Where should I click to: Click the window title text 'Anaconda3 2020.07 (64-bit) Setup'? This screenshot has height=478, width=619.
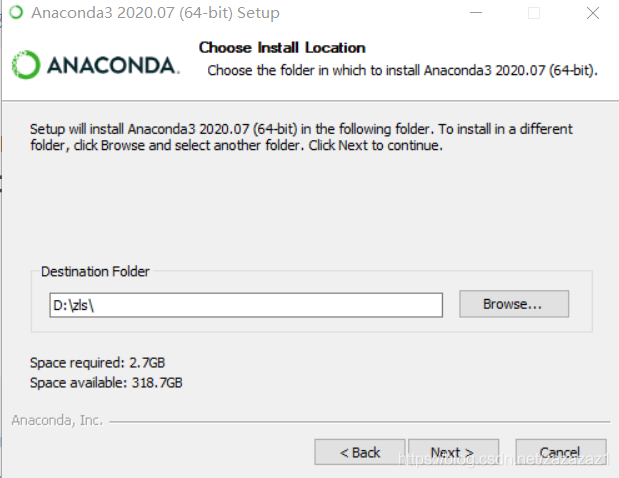click(155, 13)
